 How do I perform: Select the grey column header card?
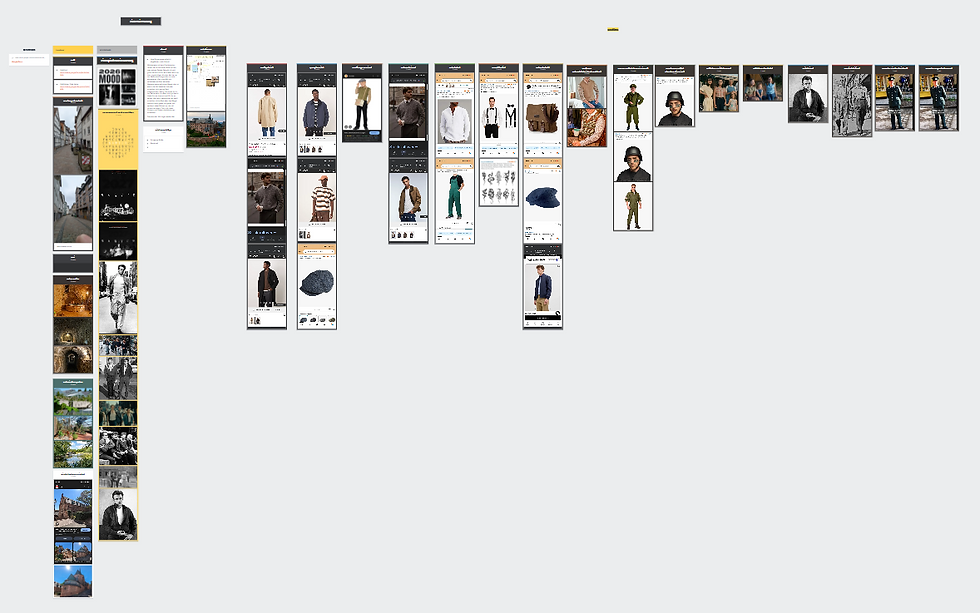[117, 50]
